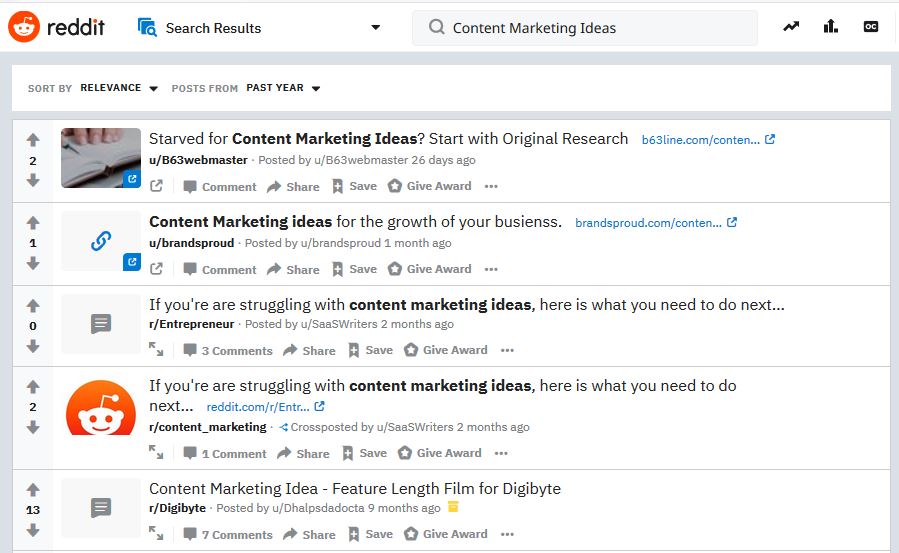This screenshot has height=553, width=899.
Task: Click the search magnifier icon
Action: click(x=436, y=27)
